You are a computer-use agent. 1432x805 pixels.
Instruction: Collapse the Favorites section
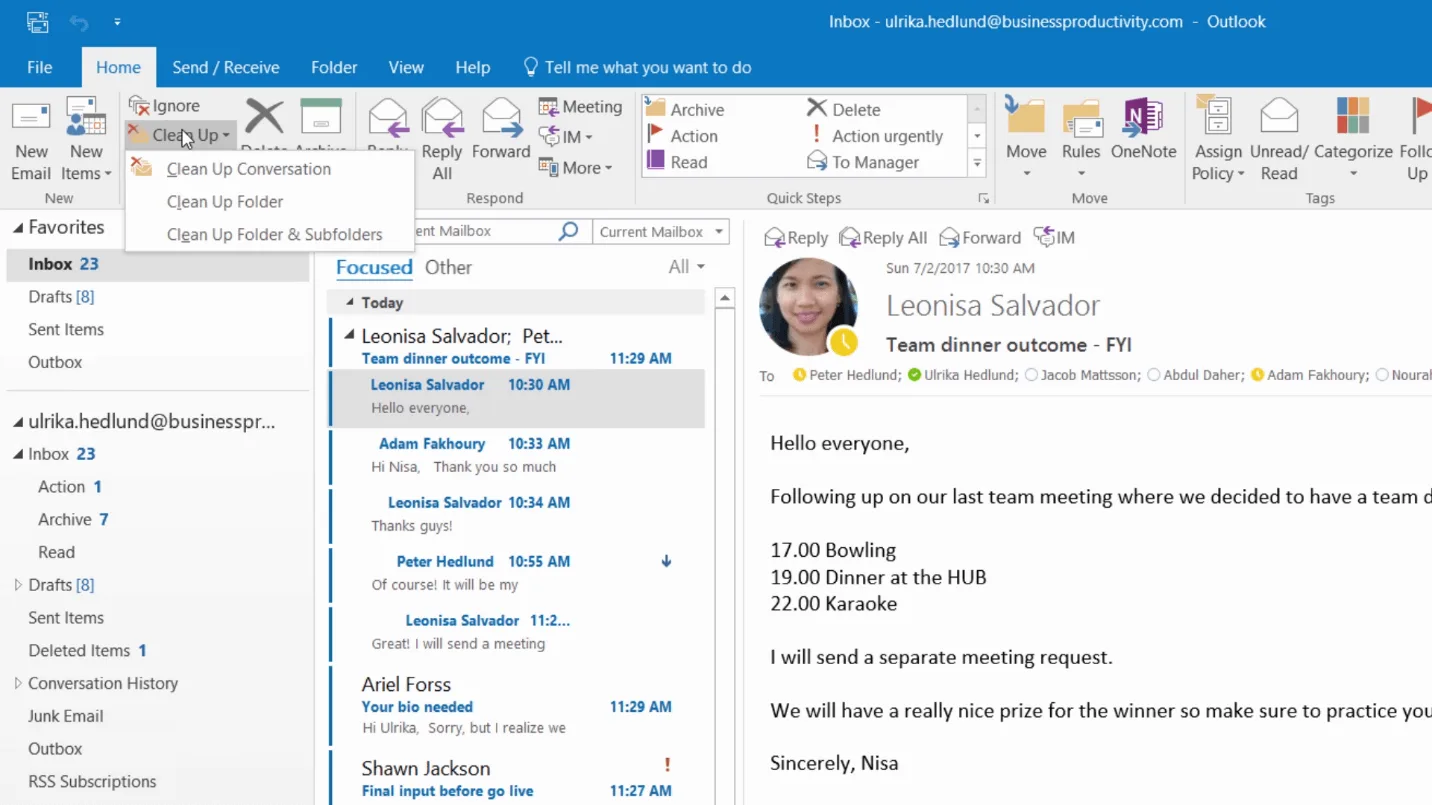click(18, 228)
